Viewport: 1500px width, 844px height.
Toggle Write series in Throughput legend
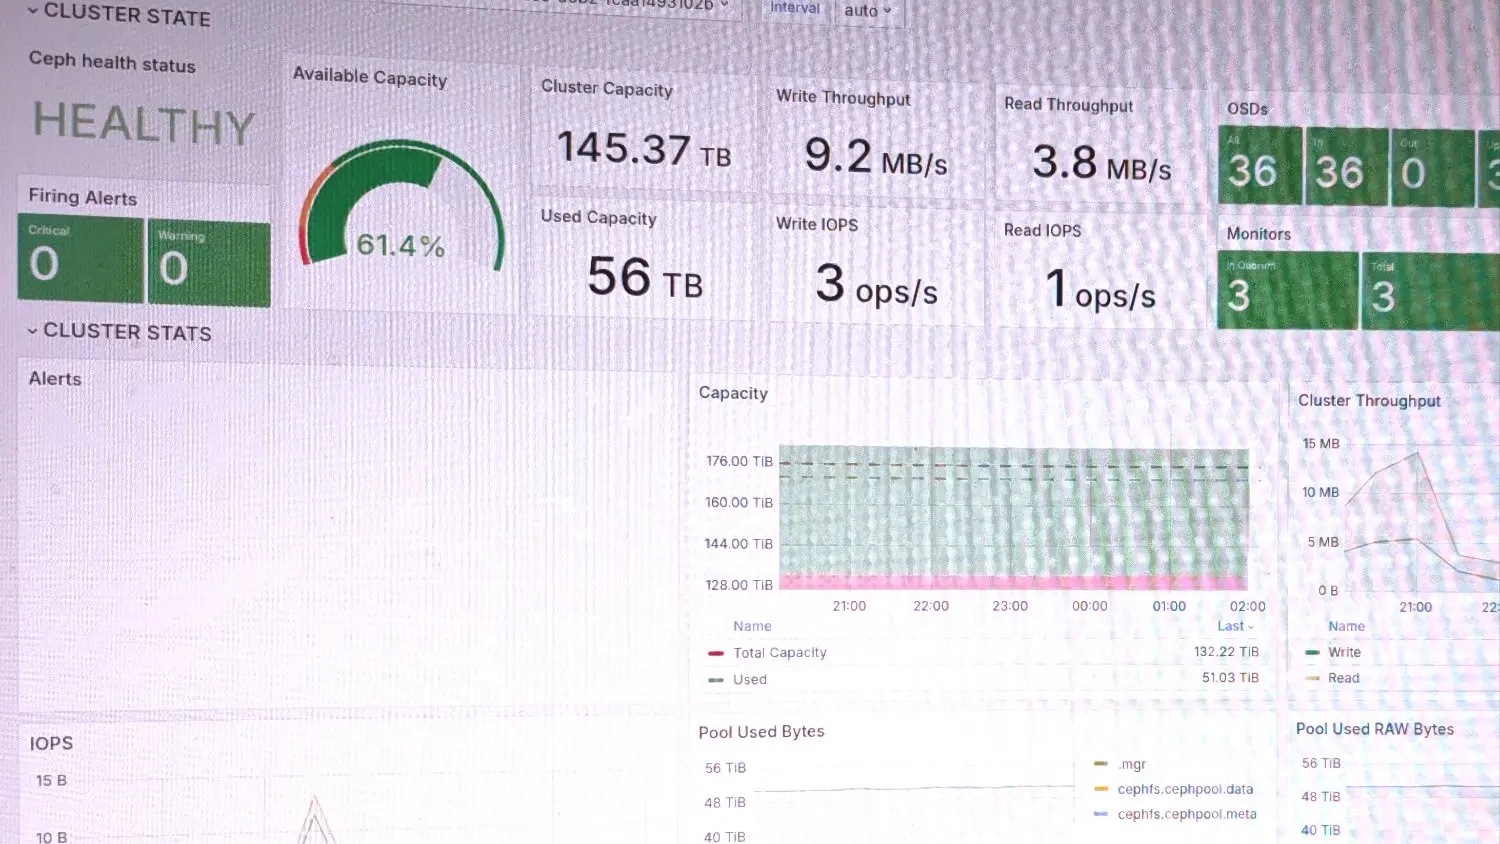point(1344,652)
